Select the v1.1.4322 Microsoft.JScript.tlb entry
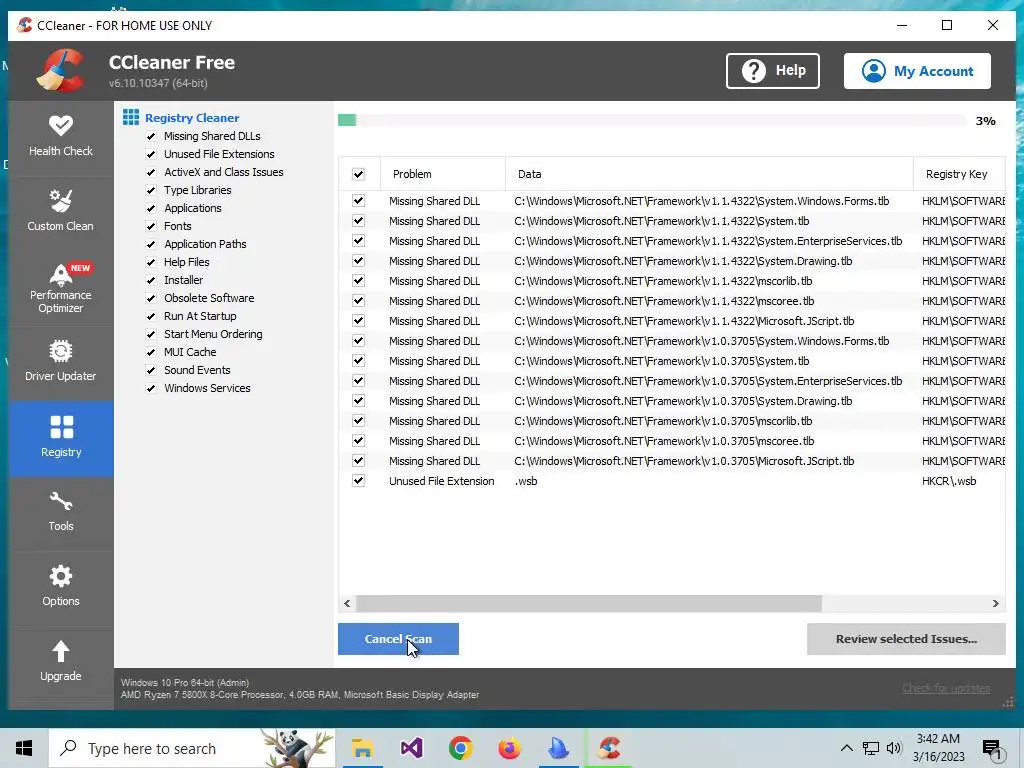The image size is (1024, 768). pos(672,321)
